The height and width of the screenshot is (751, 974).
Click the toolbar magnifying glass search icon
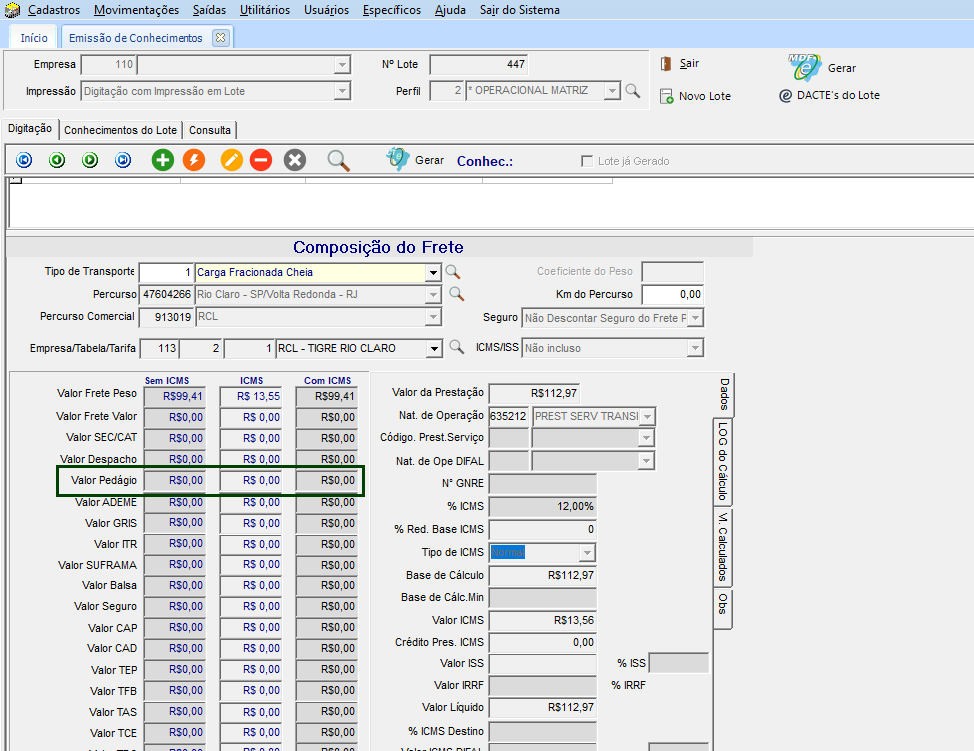[x=339, y=160]
